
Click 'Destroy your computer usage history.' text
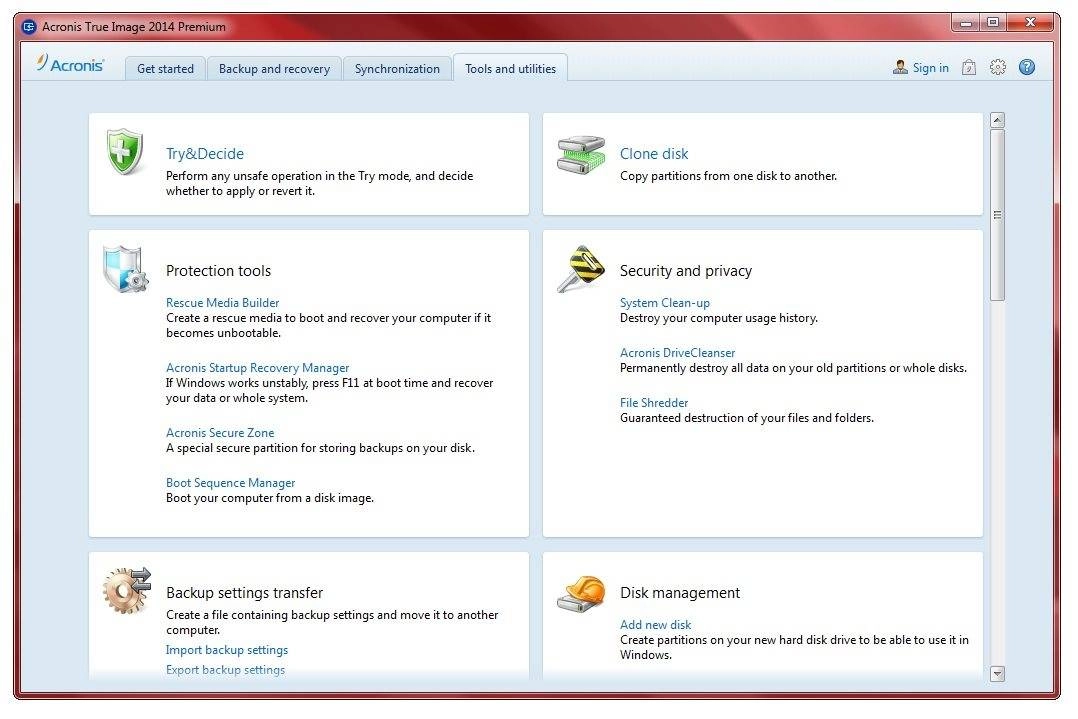coord(718,318)
